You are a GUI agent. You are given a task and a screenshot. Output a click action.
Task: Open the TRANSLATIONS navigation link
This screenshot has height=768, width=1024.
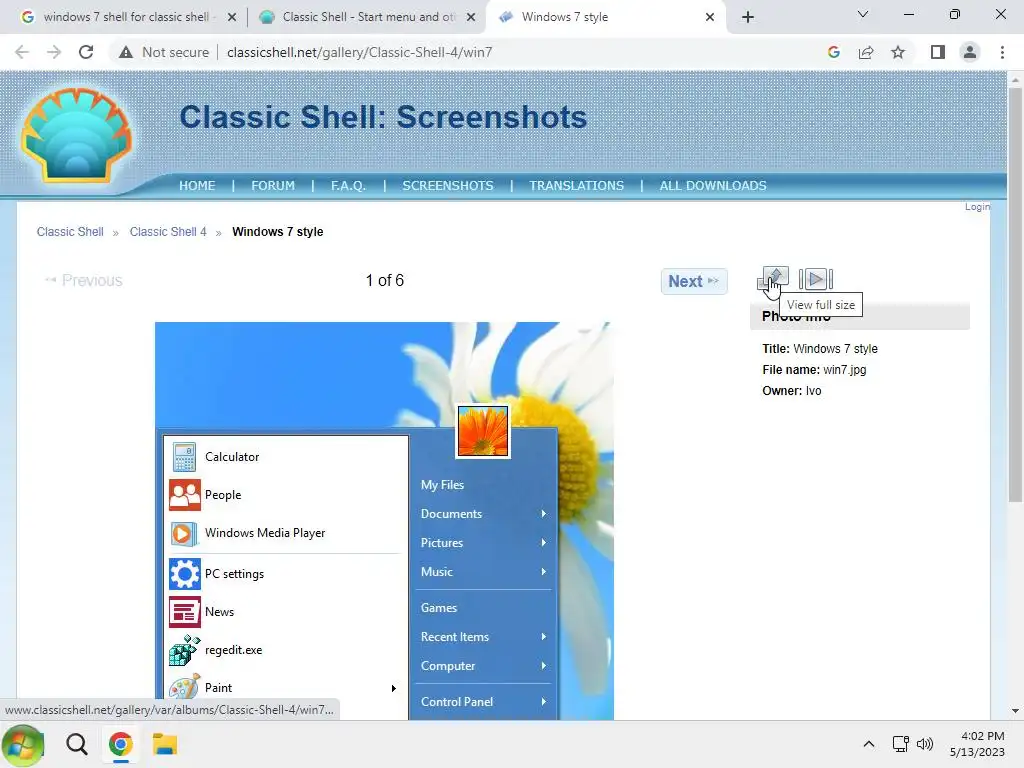(577, 185)
